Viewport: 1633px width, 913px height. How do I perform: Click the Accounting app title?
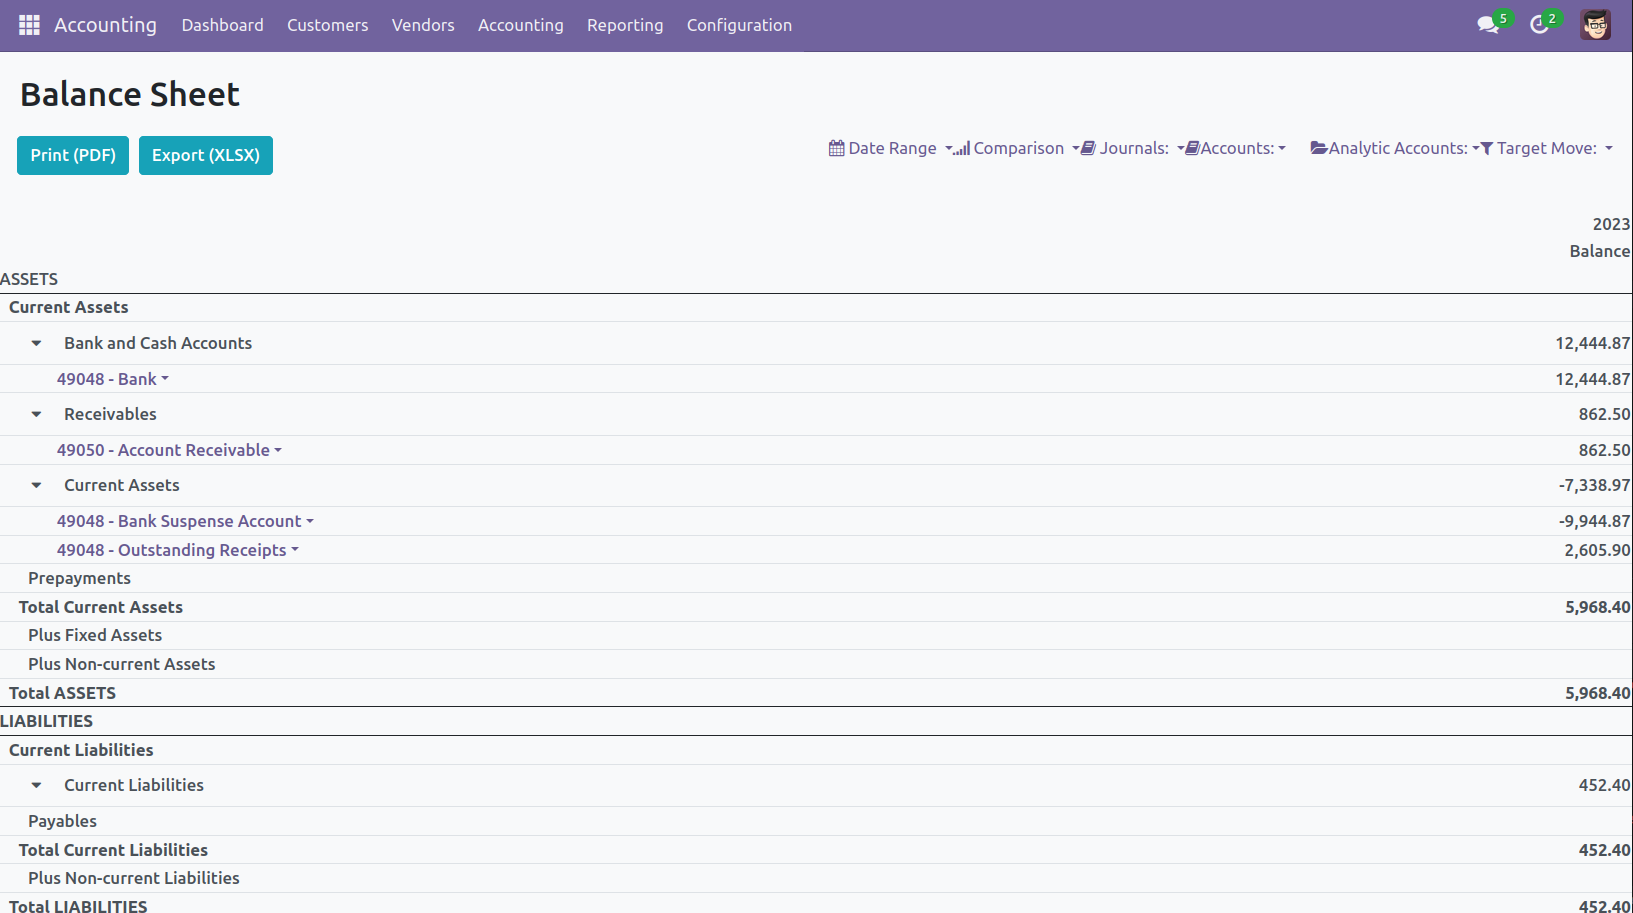coord(105,25)
